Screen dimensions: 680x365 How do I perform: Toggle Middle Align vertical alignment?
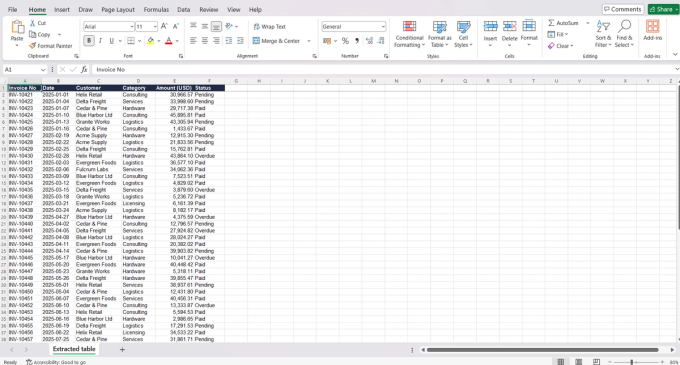[x=205, y=26]
